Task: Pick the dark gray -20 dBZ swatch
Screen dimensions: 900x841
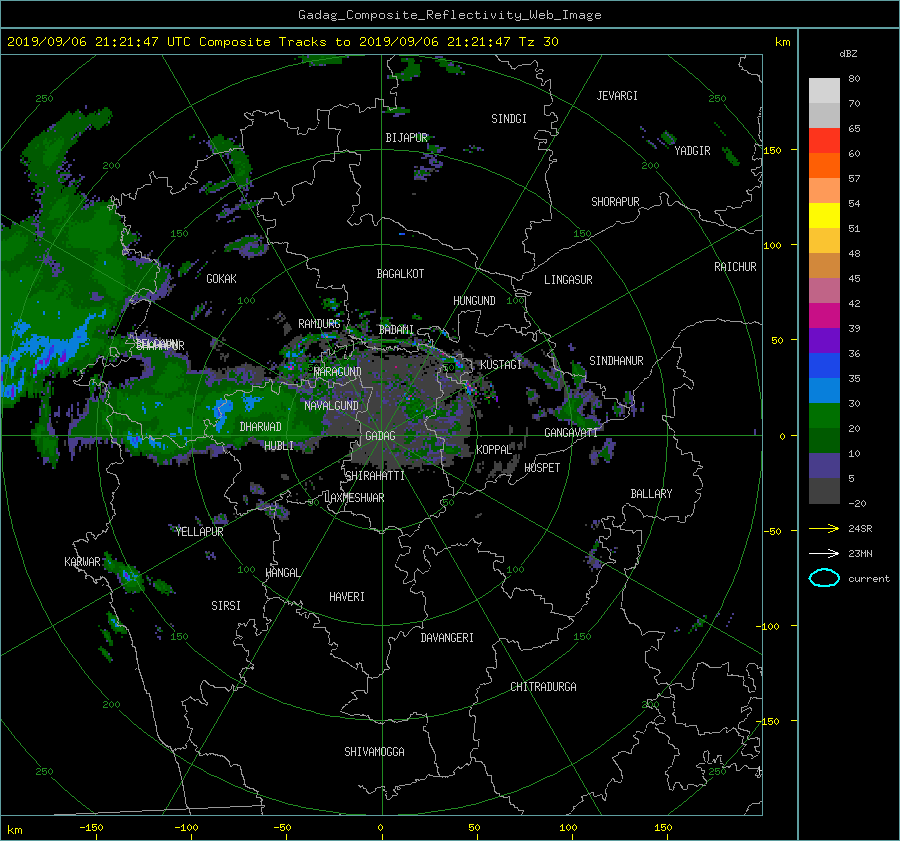Action: click(x=824, y=490)
